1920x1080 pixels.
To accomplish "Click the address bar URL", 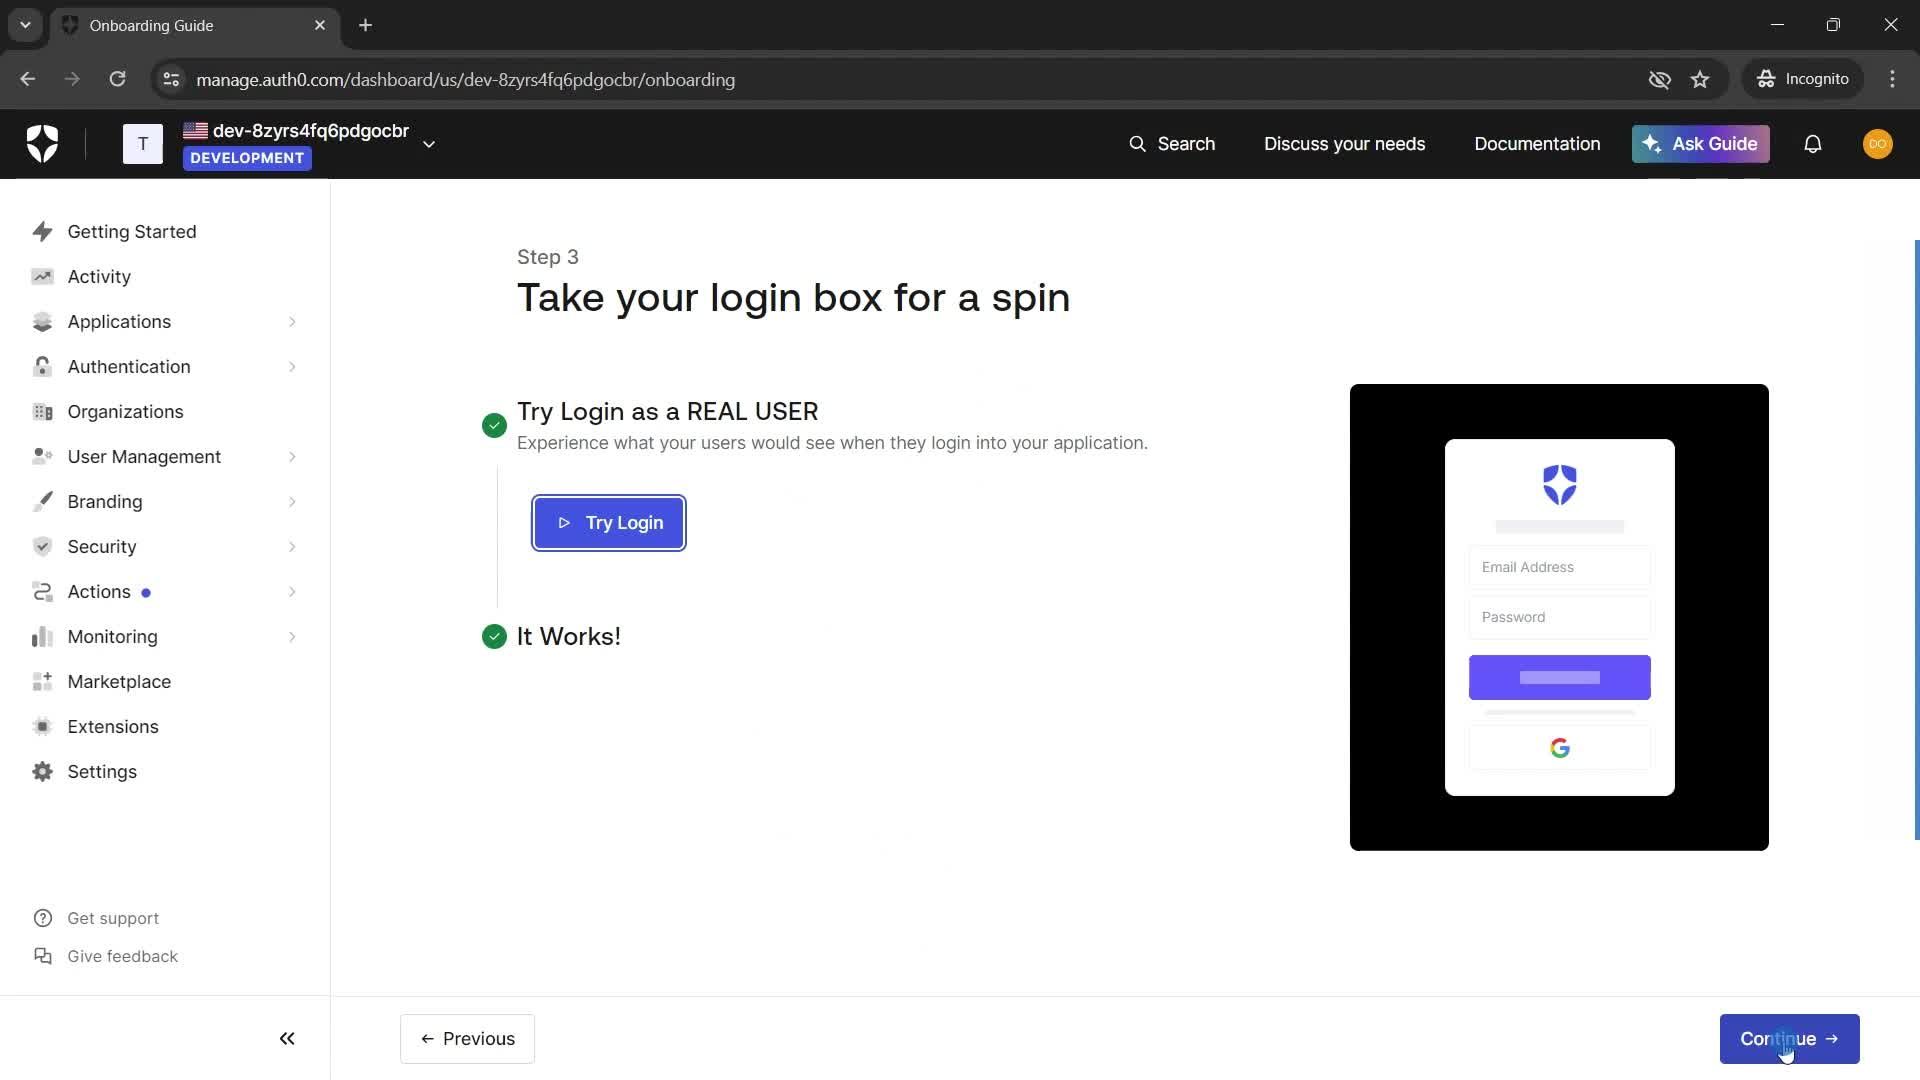I will [465, 79].
